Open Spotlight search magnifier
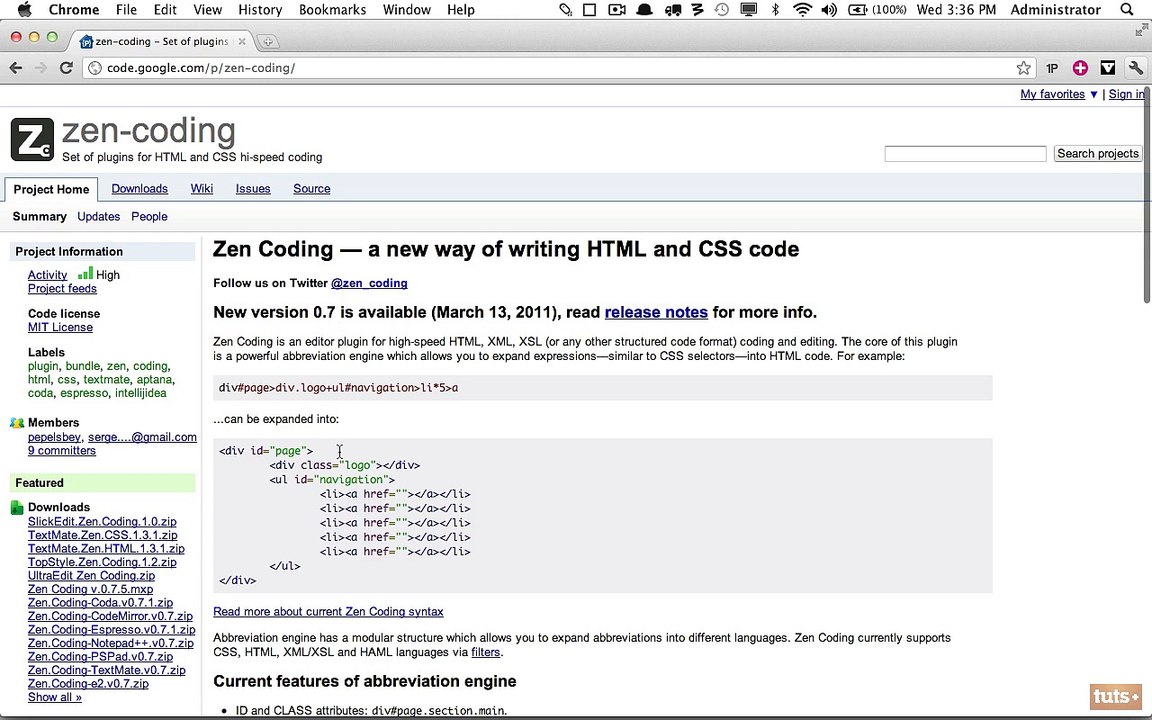The width and height of the screenshot is (1152, 720). tap(1126, 10)
